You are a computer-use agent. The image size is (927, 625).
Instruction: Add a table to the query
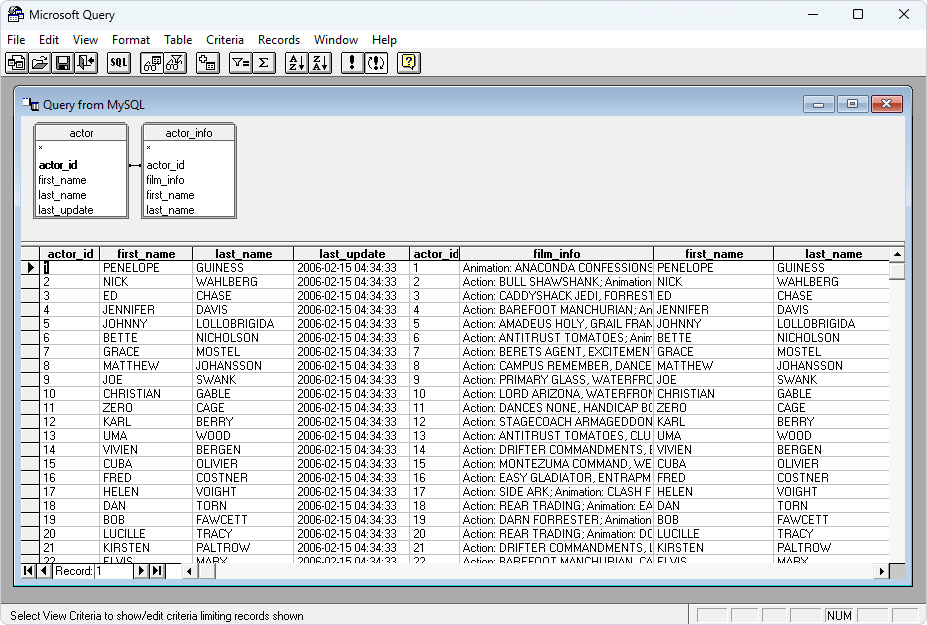click(207, 63)
